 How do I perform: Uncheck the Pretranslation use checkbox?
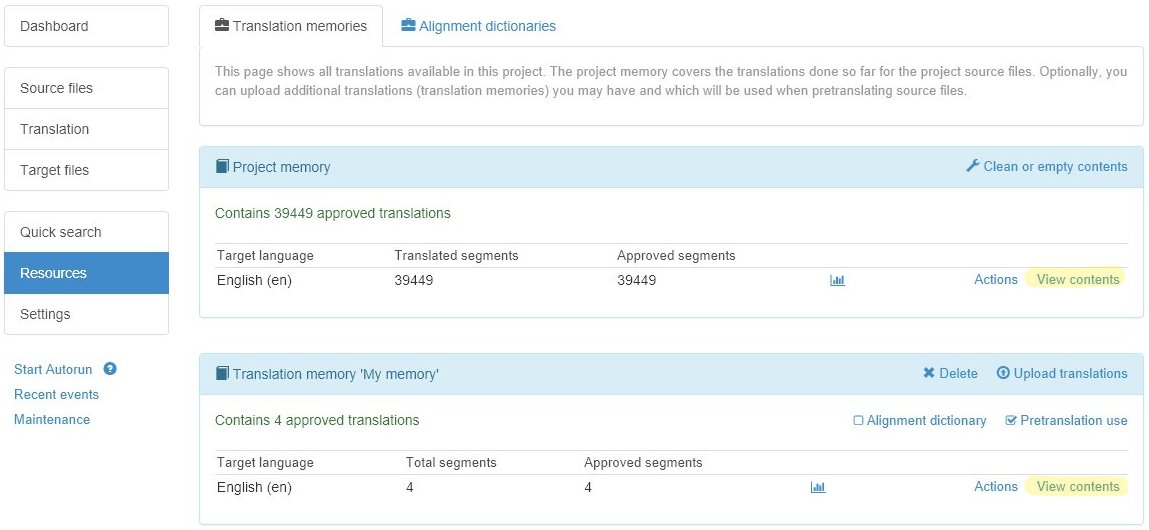[1010, 420]
